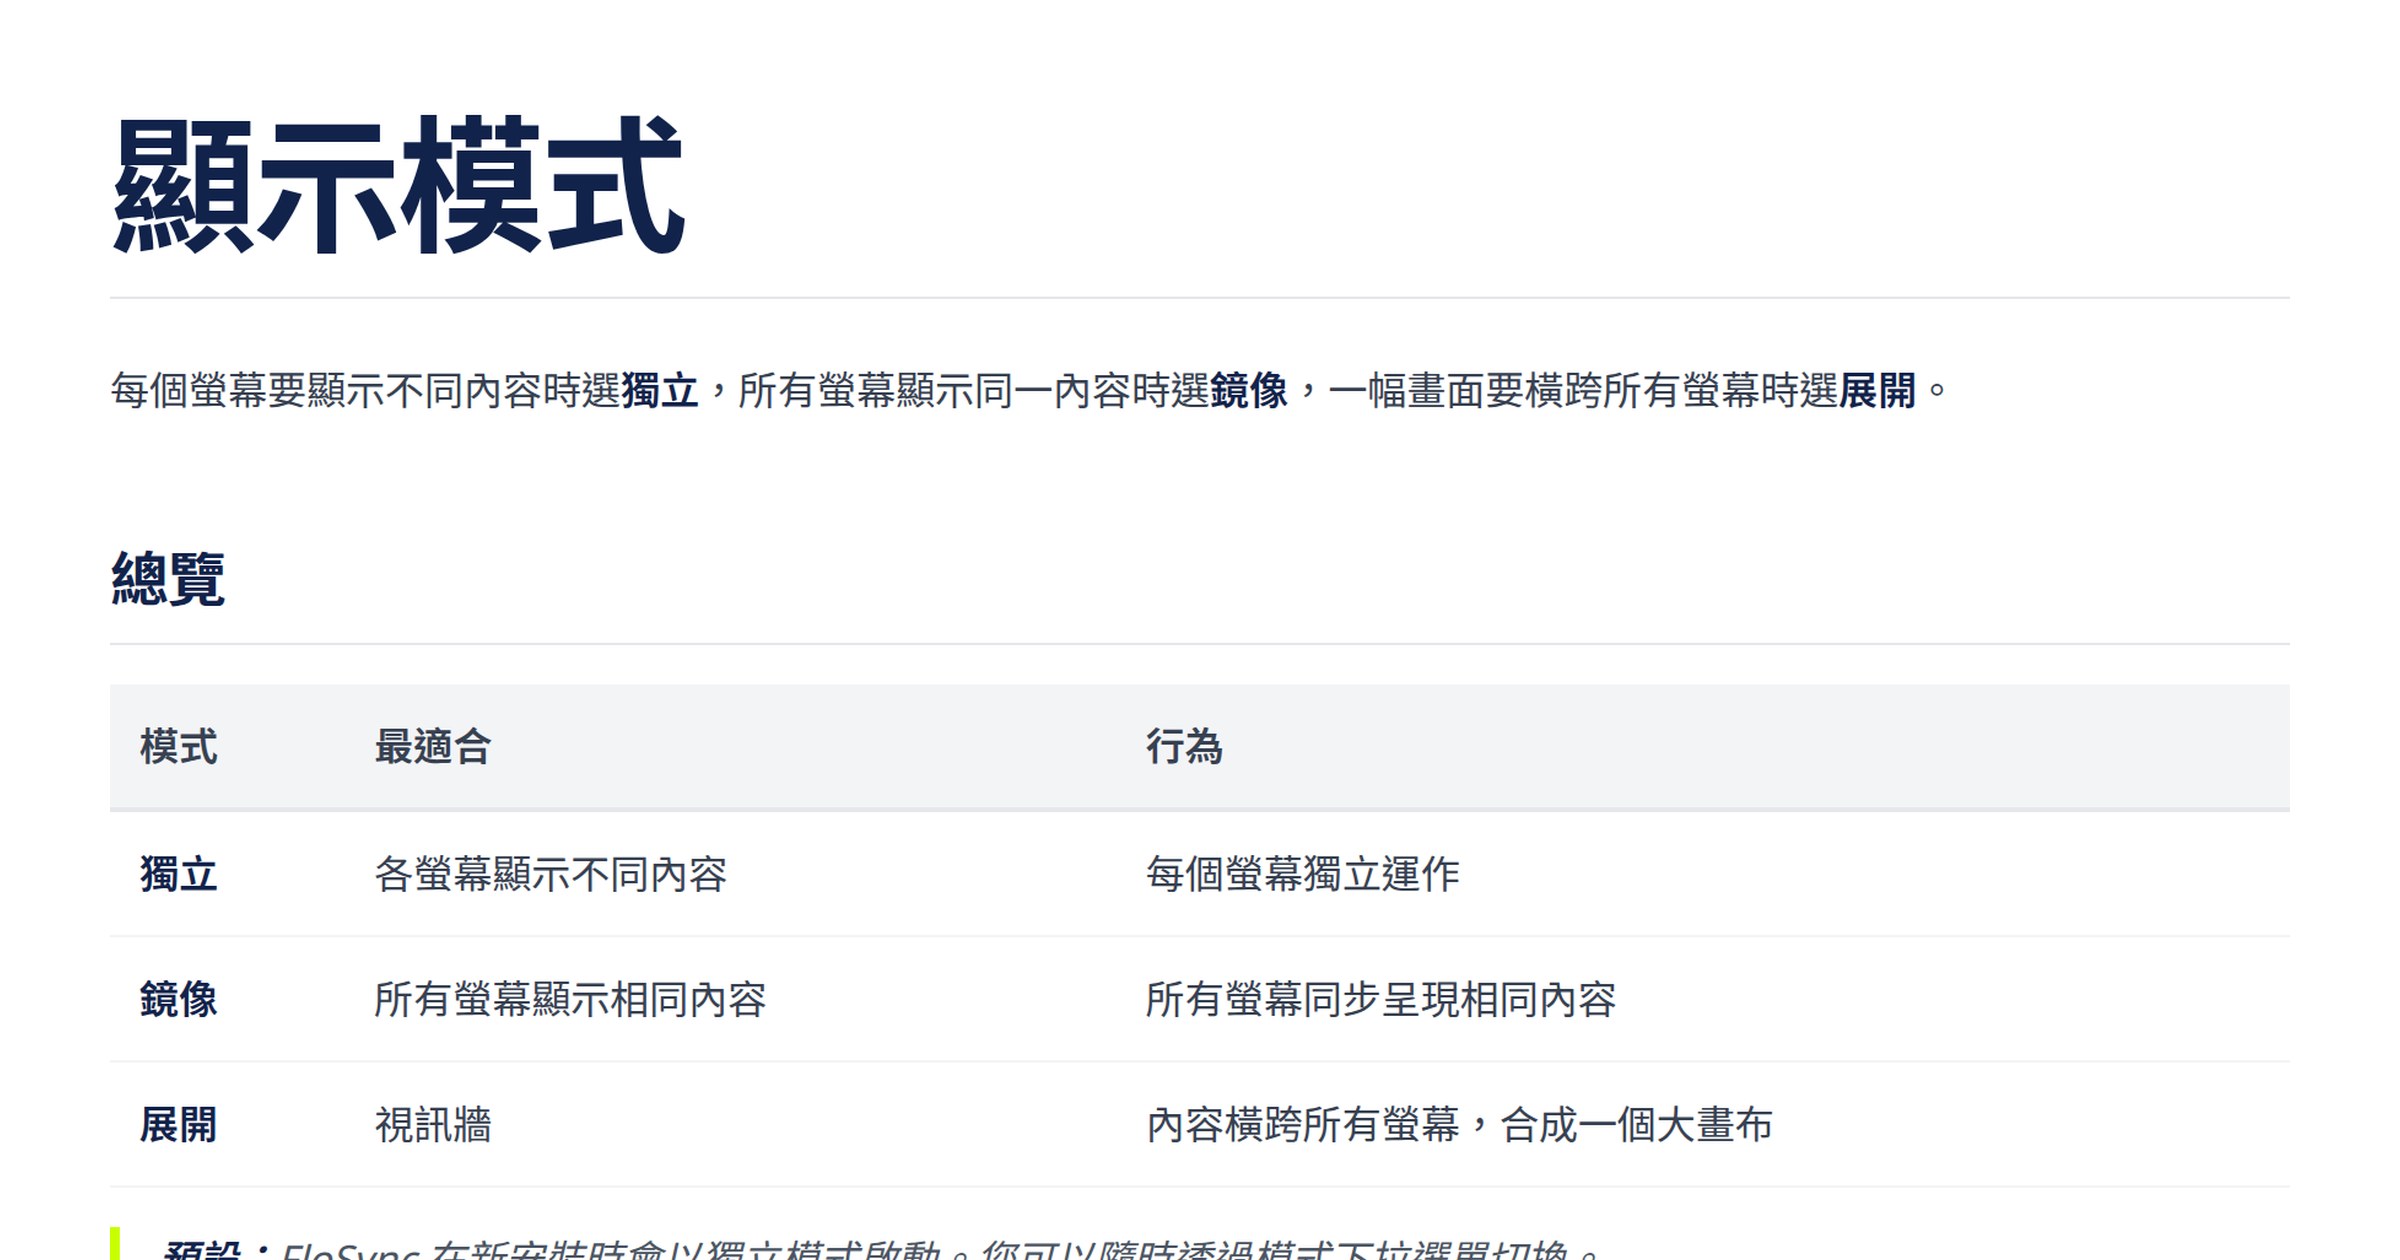Viewport: 2400px width, 1260px height.
Task: Click the cell 內容橫跨所有螢幕，合成一個大畫布
Action: pos(1459,1124)
